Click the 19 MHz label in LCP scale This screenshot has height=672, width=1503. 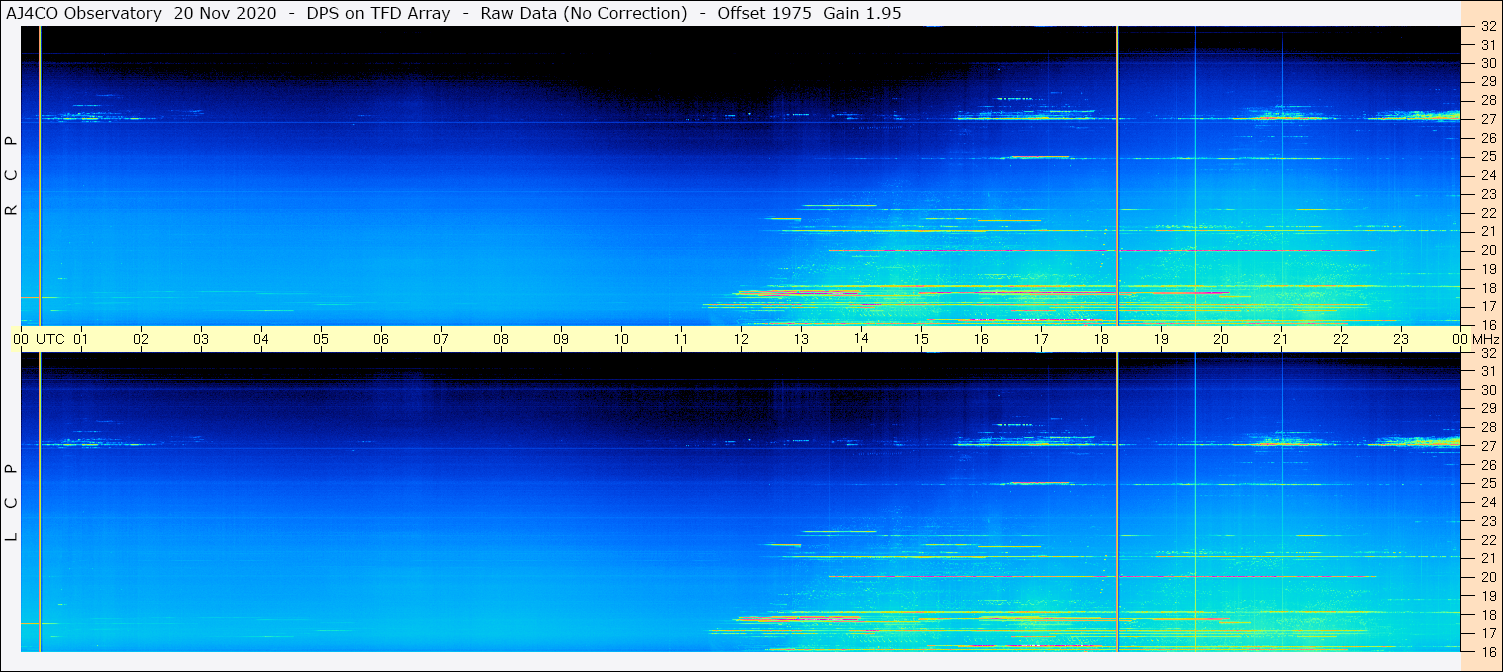coord(1489,596)
